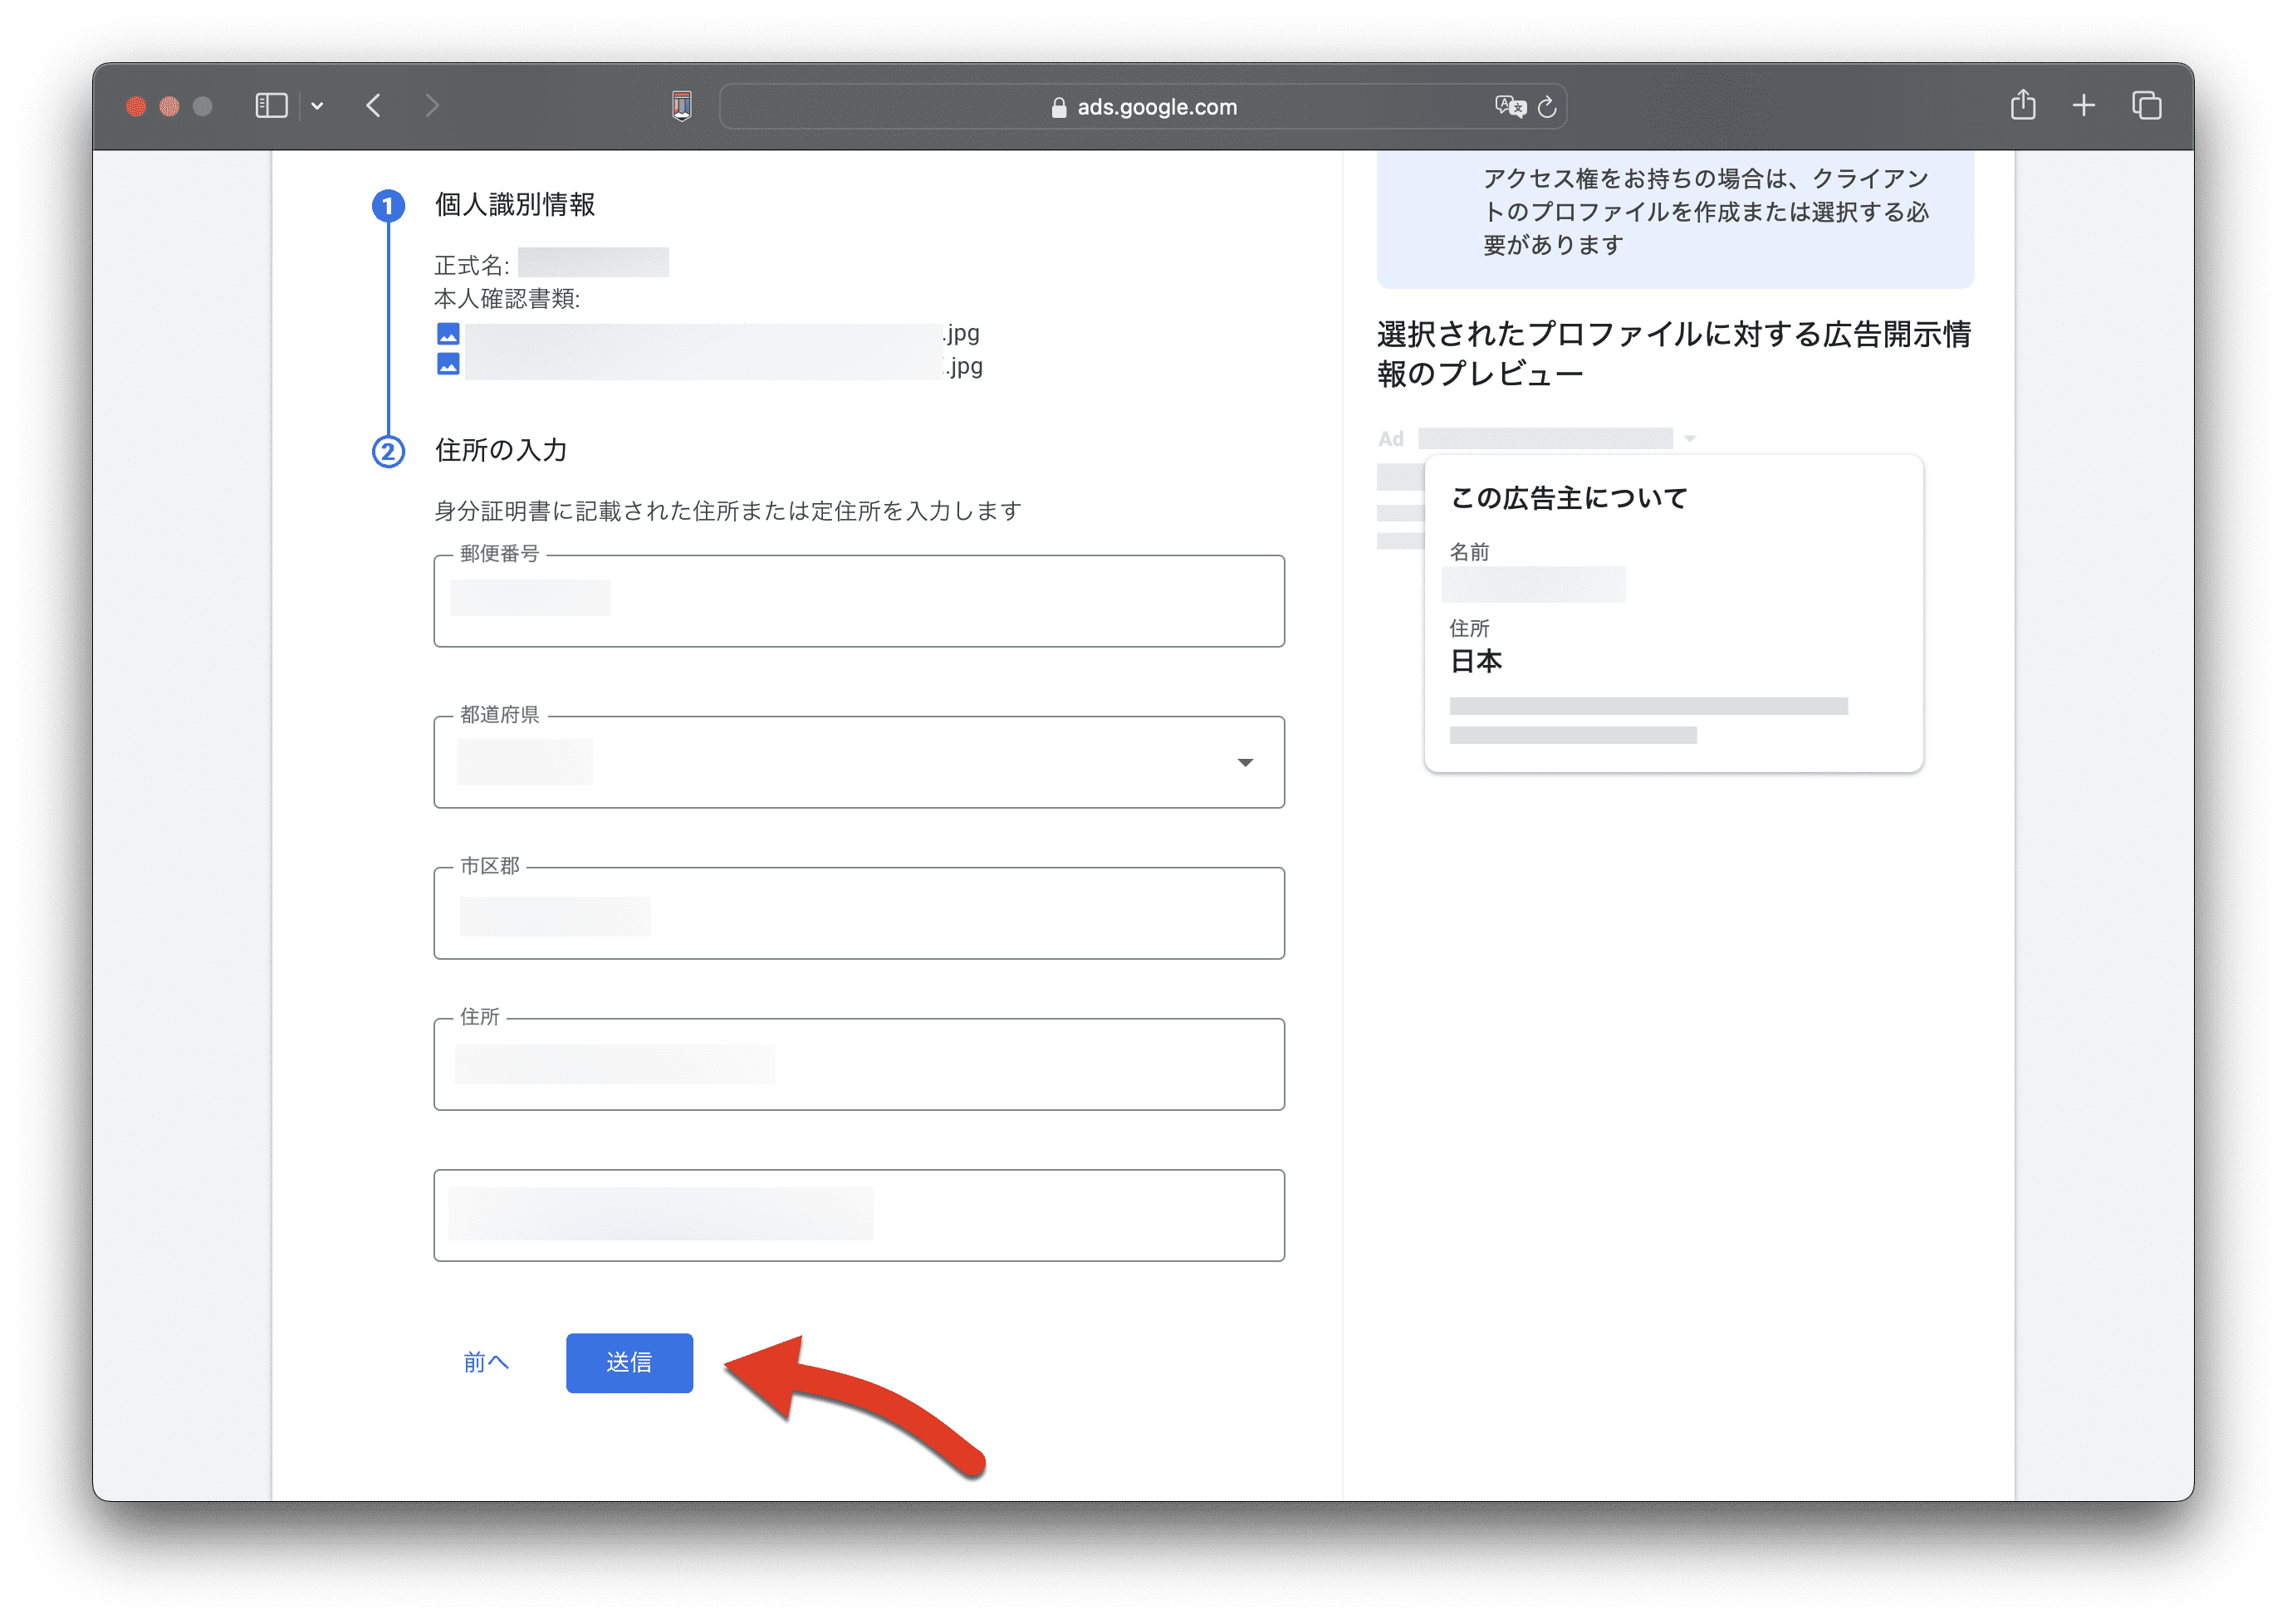The height and width of the screenshot is (1624, 2287).
Task: Click the 前へ previous link
Action: click(x=486, y=1362)
